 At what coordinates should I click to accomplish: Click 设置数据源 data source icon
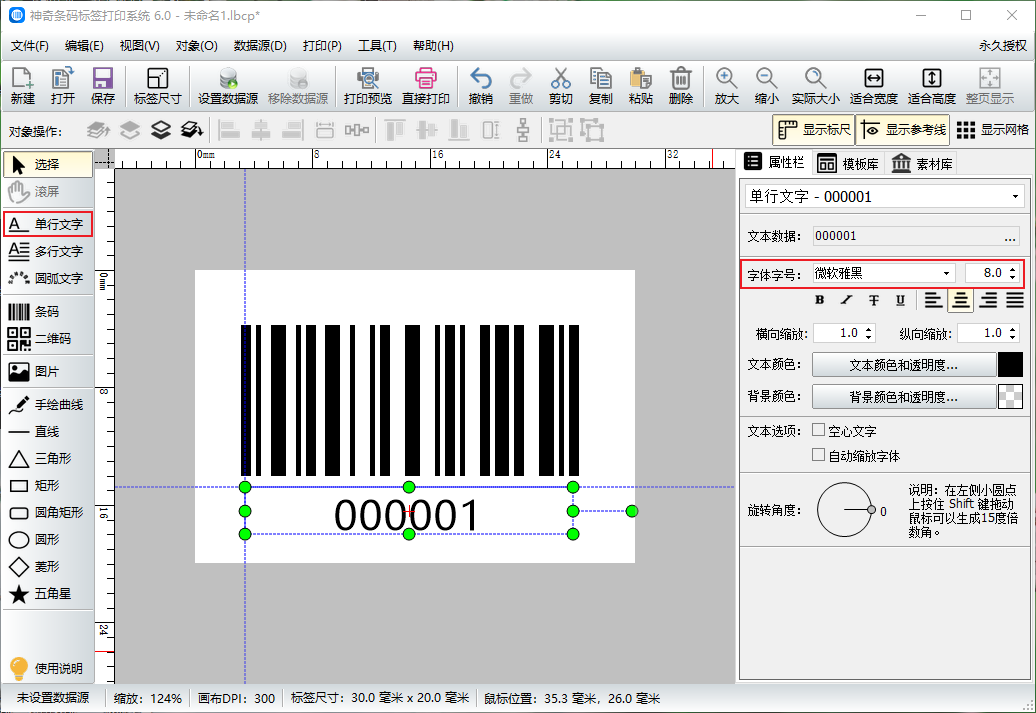228,86
